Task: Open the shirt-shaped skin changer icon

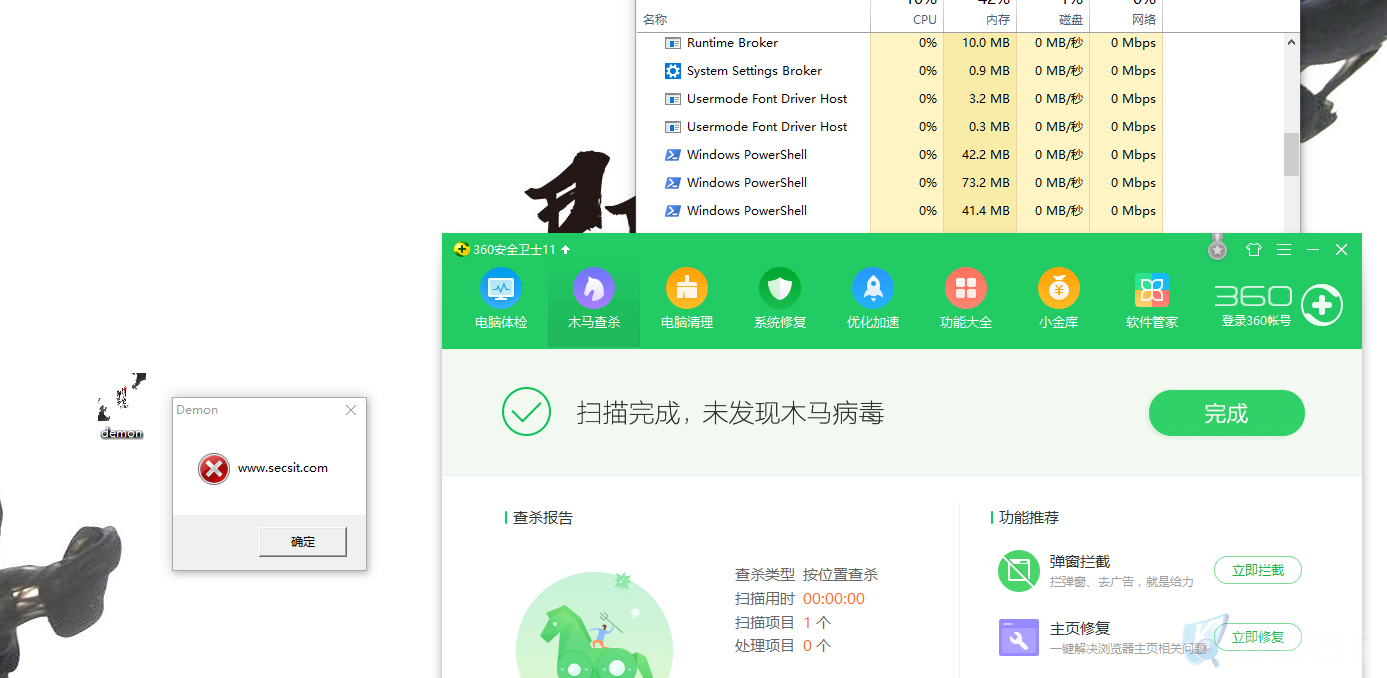Action: [1254, 249]
